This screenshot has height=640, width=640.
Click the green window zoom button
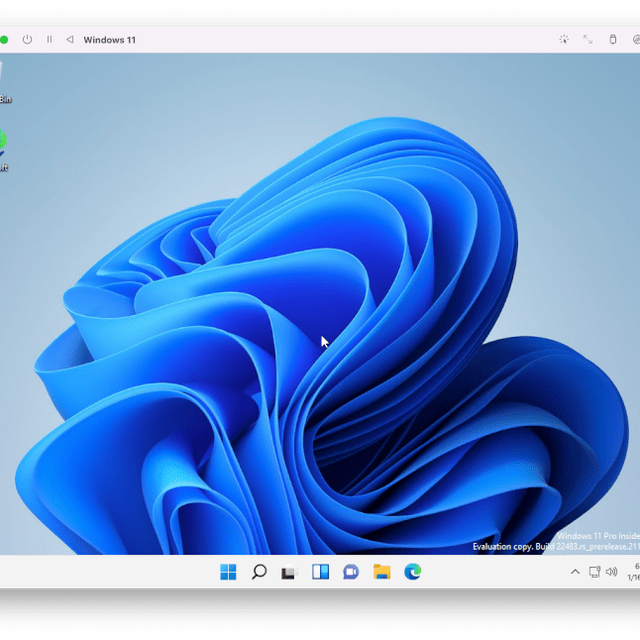point(4,40)
